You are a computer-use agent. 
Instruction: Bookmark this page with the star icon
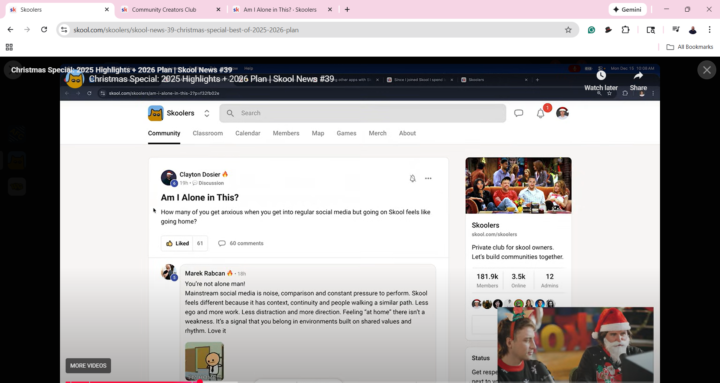568,30
